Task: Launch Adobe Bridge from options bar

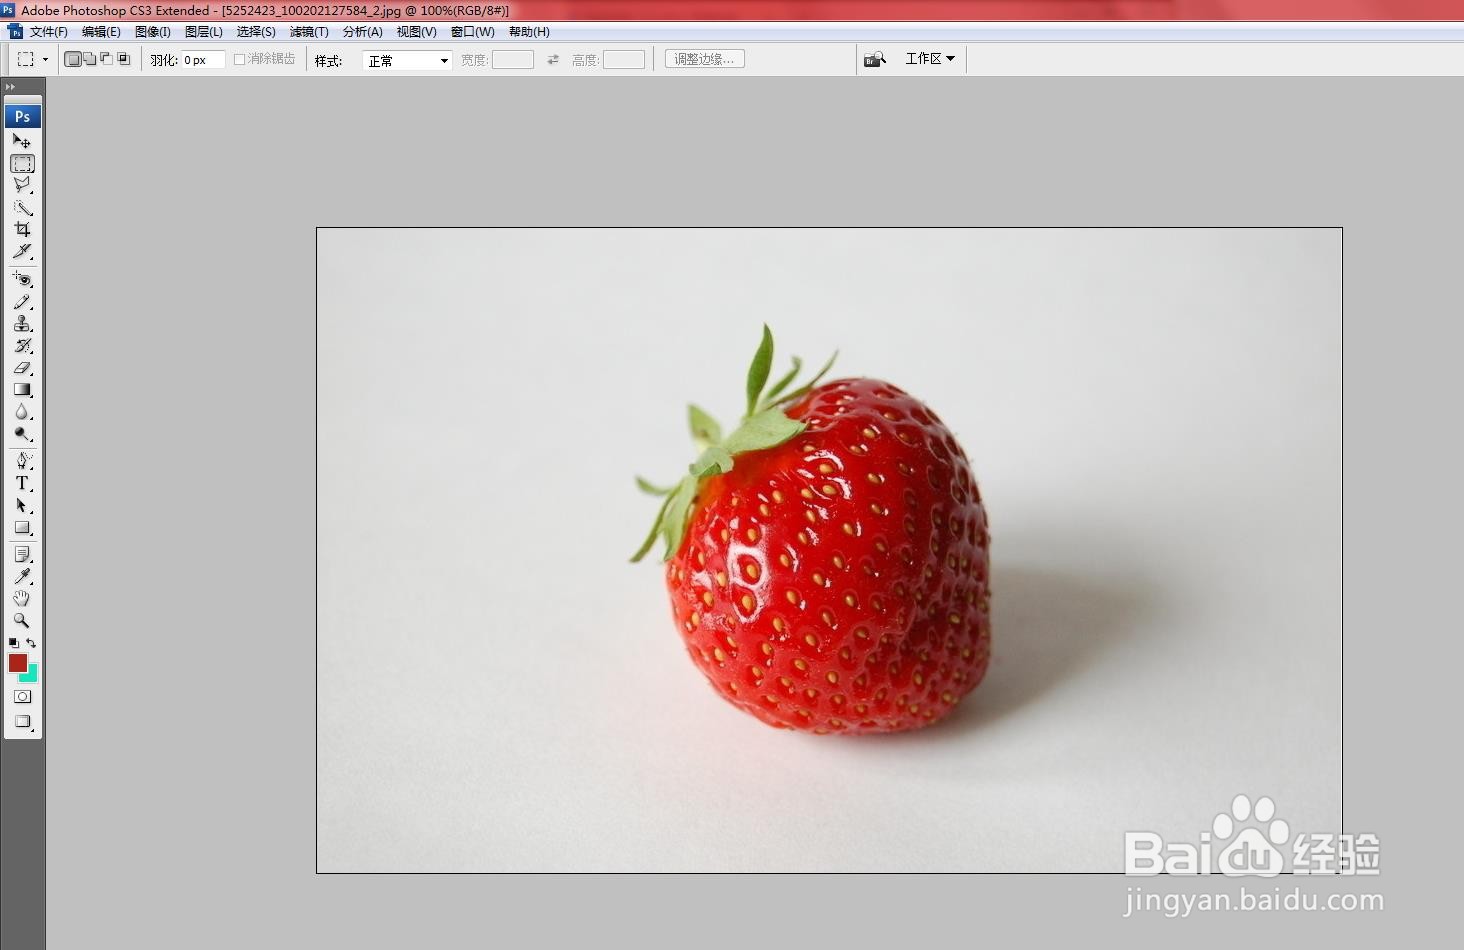Action: click(x=875, y=59)
